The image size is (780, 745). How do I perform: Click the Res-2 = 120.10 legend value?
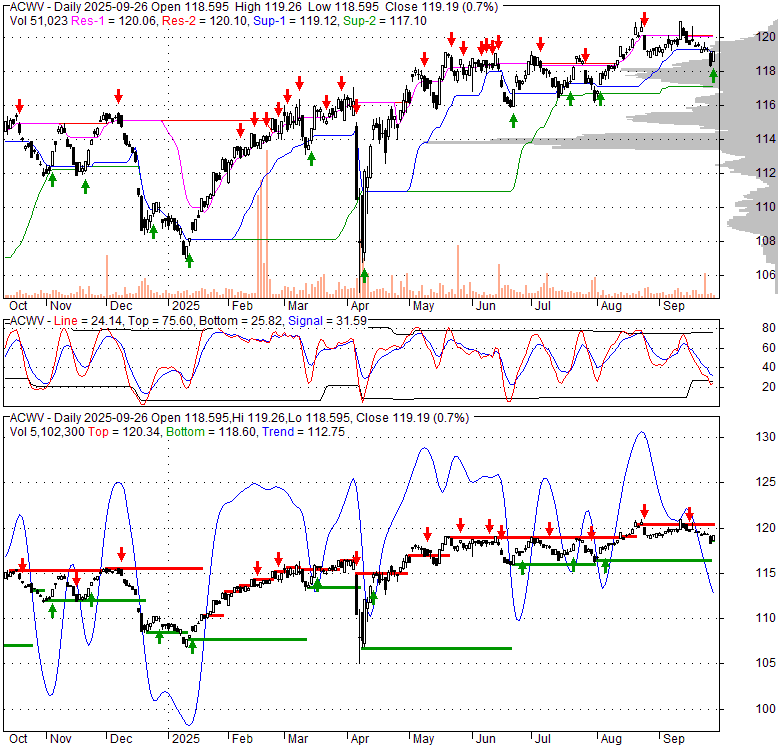coord(205,21)
